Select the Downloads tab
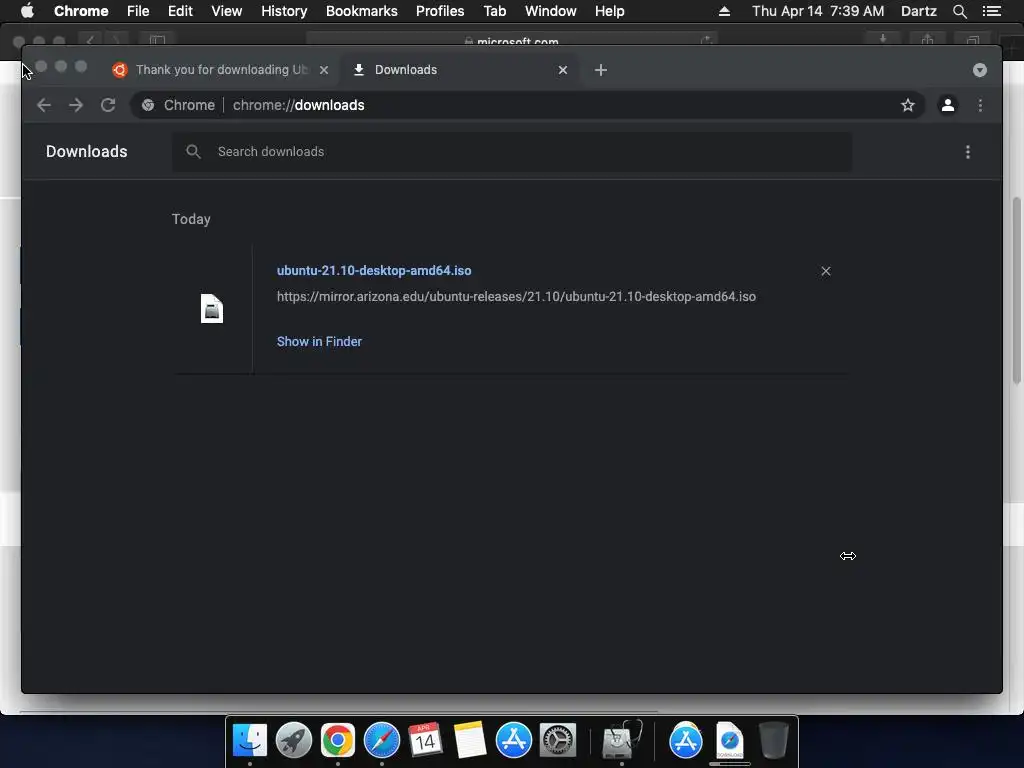The height and width of the screenshot is (768, 1024). click(460, 70)
